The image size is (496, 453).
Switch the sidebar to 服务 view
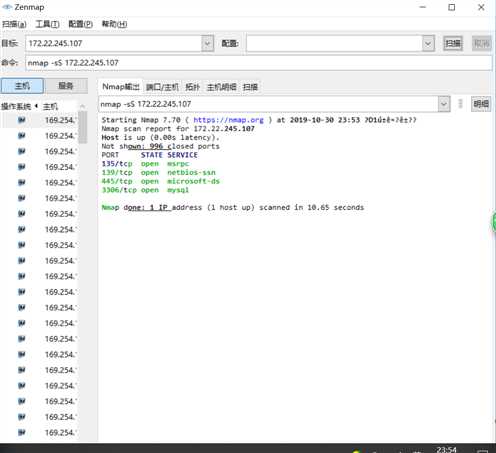[66, 86]
